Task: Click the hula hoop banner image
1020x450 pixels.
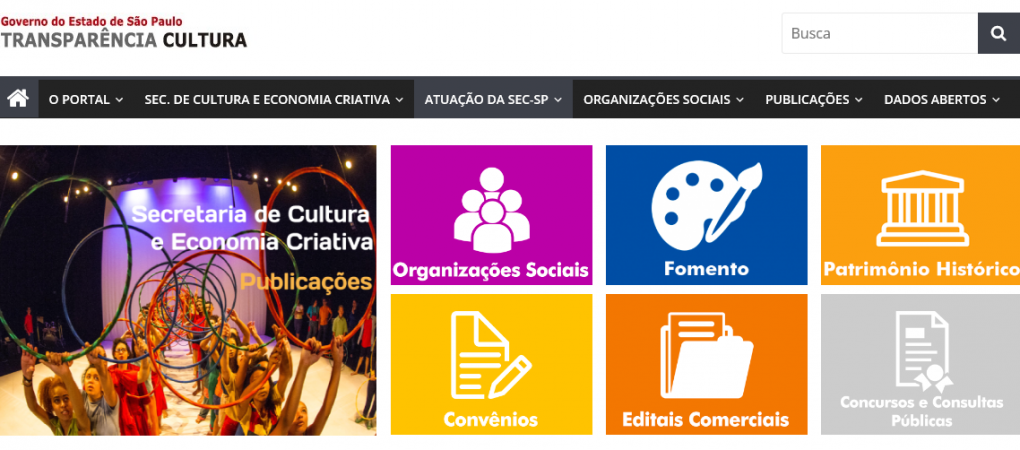Action: tap(188, 290)
